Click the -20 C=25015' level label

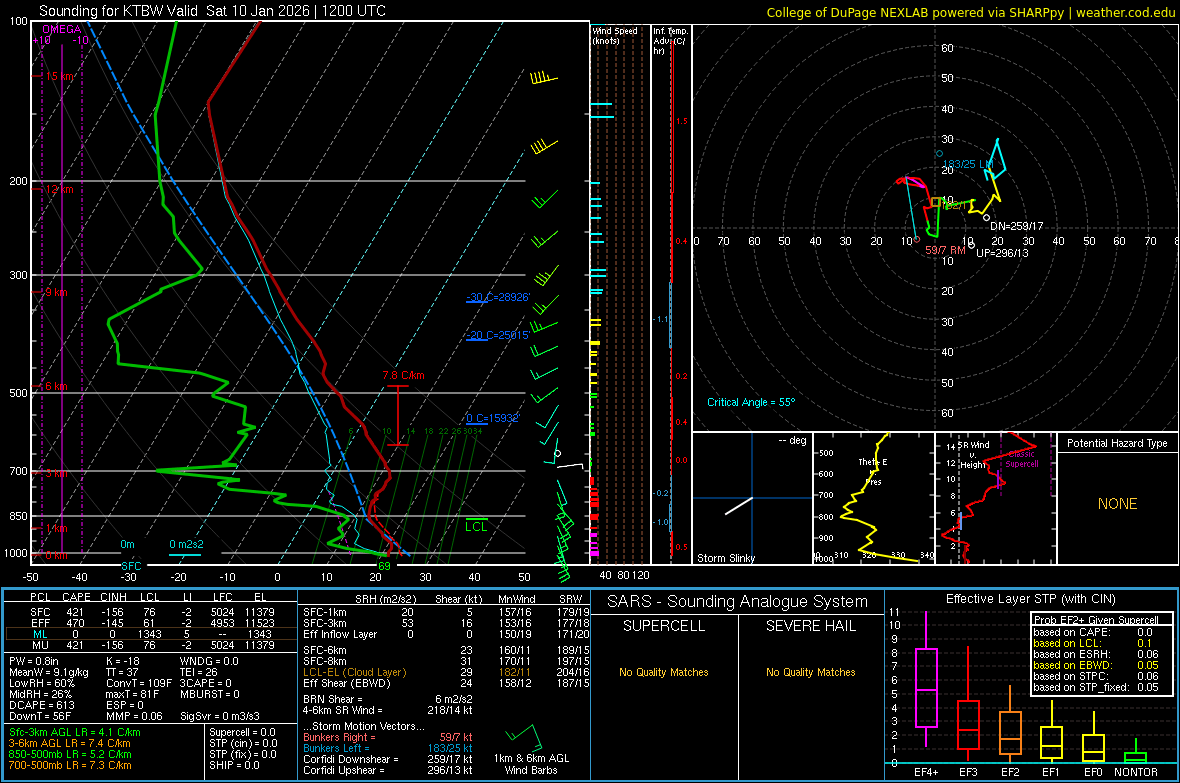498,335
